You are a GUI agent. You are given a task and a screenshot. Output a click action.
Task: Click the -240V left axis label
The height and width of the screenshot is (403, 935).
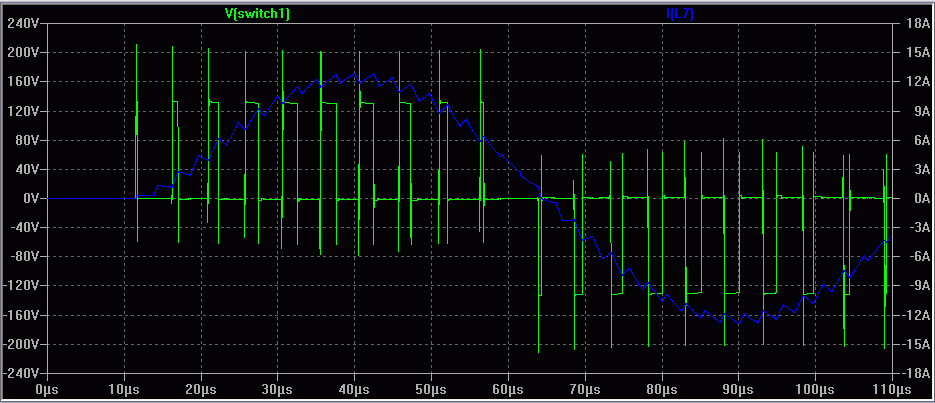(x=20, y=374)
